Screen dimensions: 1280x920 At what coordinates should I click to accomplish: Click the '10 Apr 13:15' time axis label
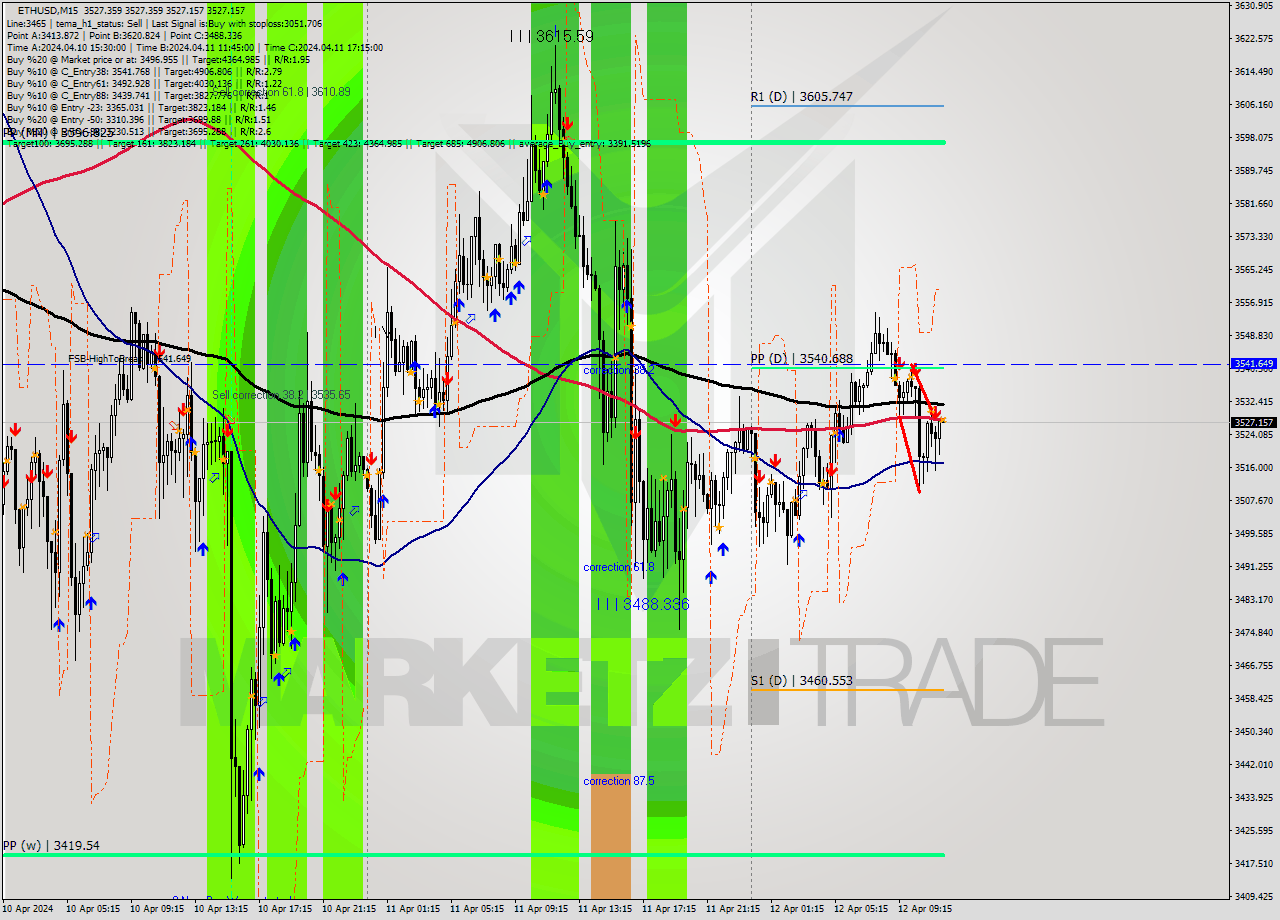tap(222, 909)
